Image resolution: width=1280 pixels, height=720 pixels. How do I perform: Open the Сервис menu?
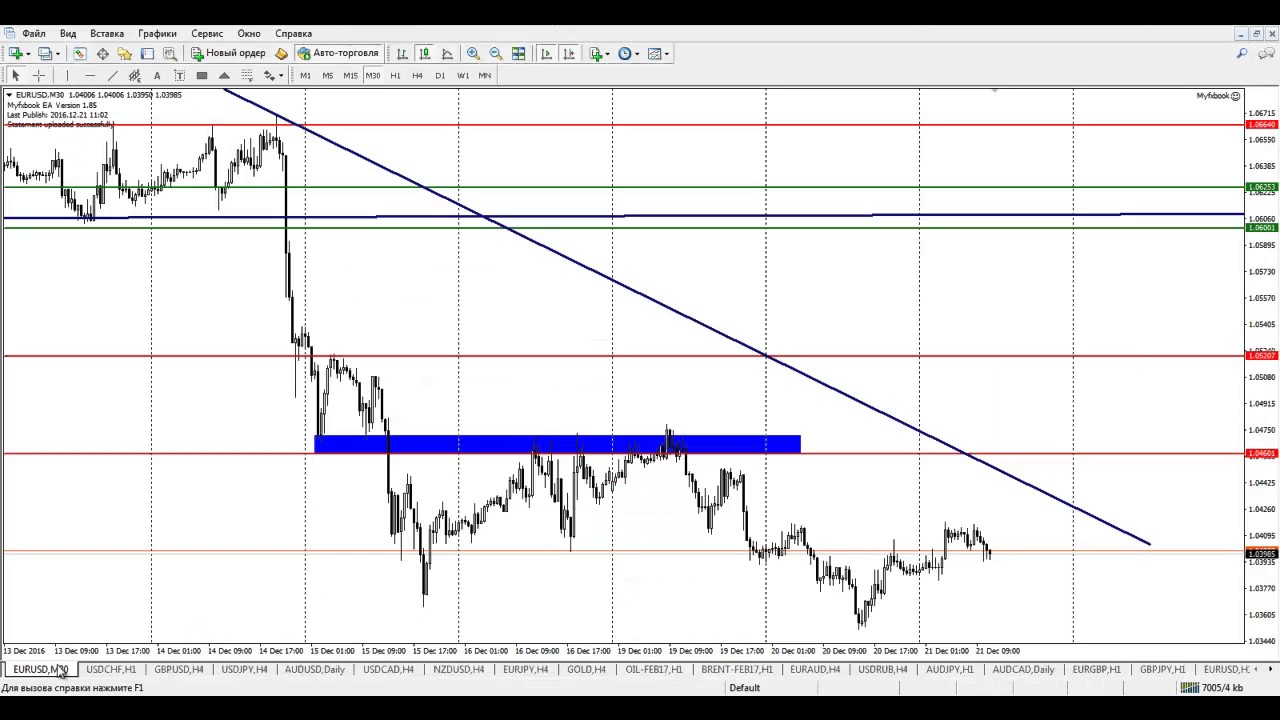coord(207,33)
